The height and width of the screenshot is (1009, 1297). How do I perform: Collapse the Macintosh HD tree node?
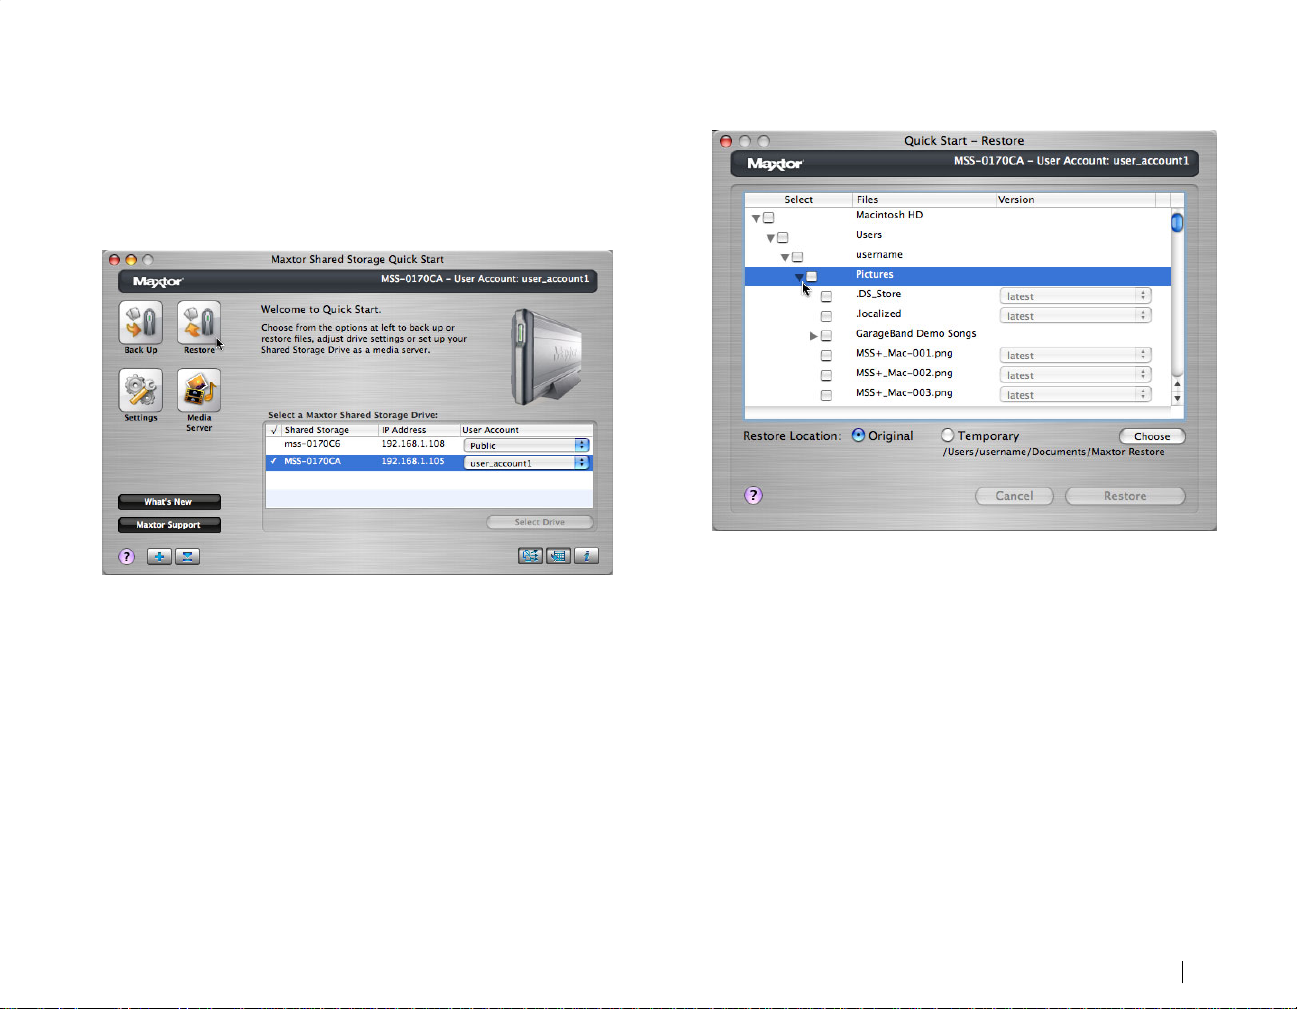[x=756, y=218]
